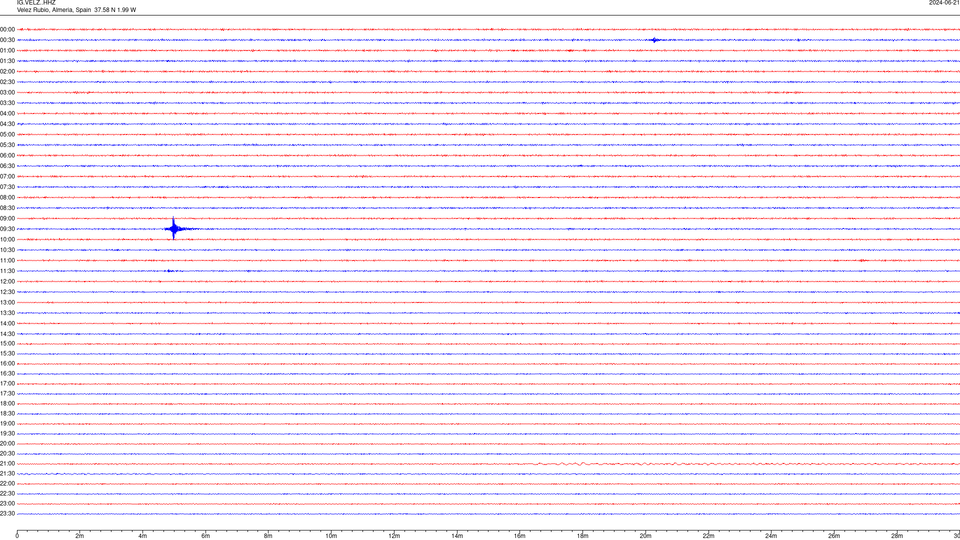Viewport: 960px width, 540px height.
Task: Click the 07:30 time label
Action: tap(7, 187)
